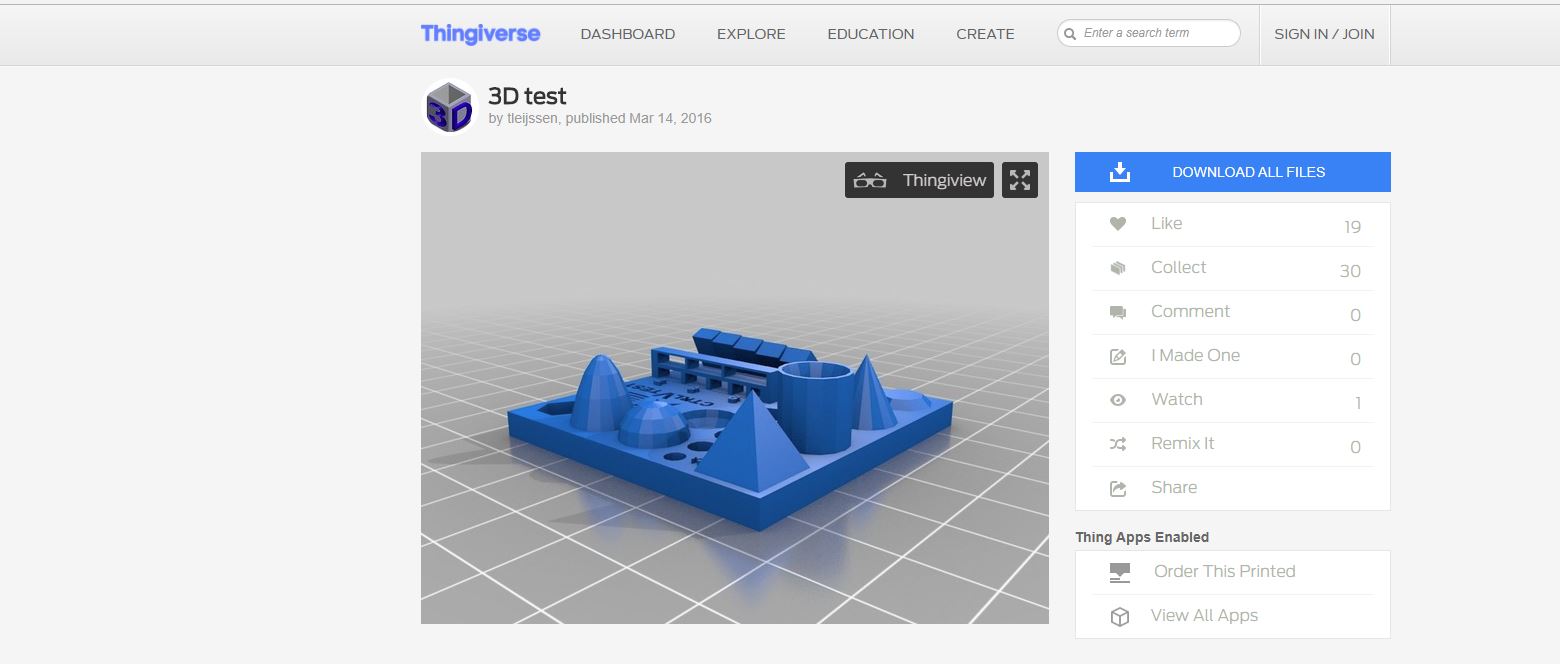Open the Share option
1560x664 pixels.
[1233, 488]
